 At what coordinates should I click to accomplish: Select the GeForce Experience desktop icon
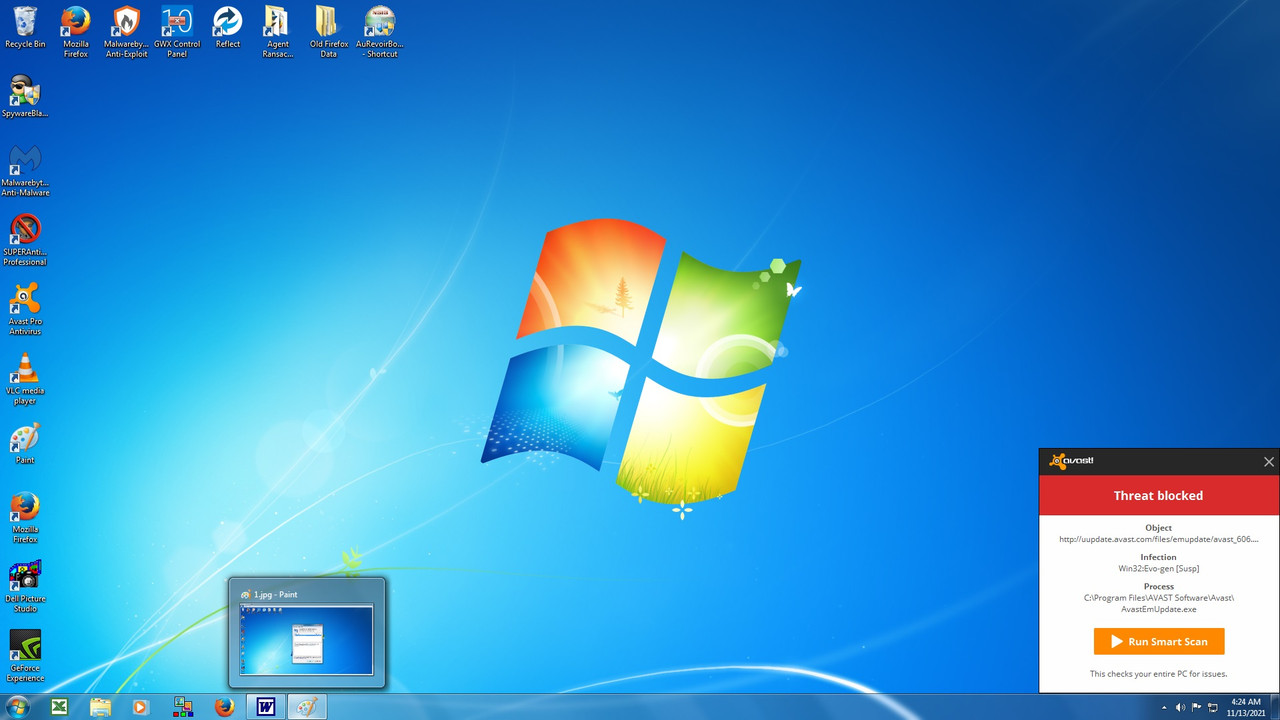(x=25, y=655)
